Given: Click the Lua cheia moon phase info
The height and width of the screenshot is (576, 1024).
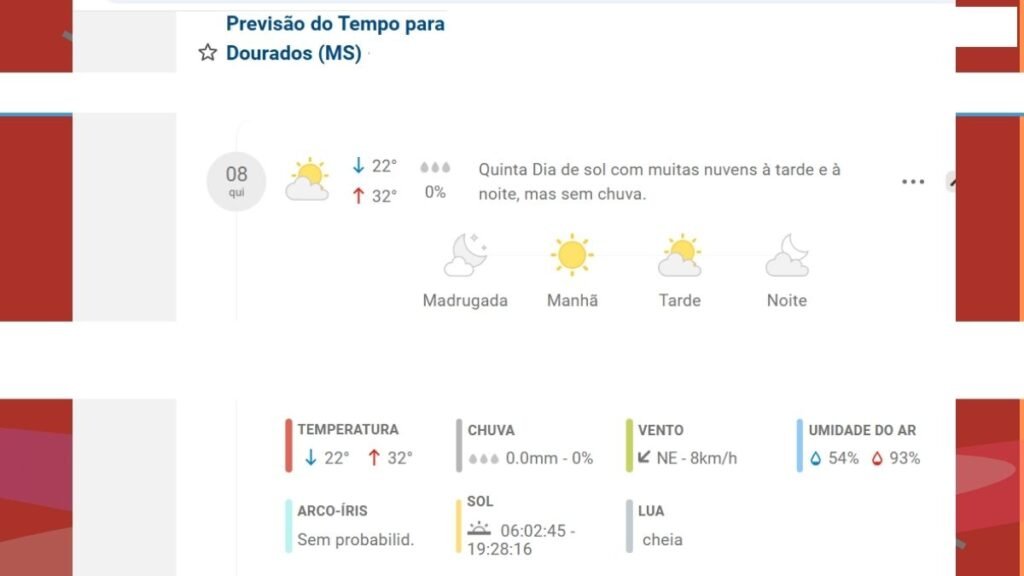Looking at the screenshot, I should tap(662, 539).
